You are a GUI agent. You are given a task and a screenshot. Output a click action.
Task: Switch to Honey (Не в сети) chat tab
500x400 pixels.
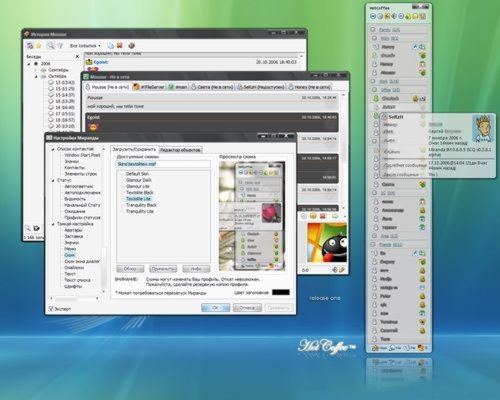coord(310,87)
